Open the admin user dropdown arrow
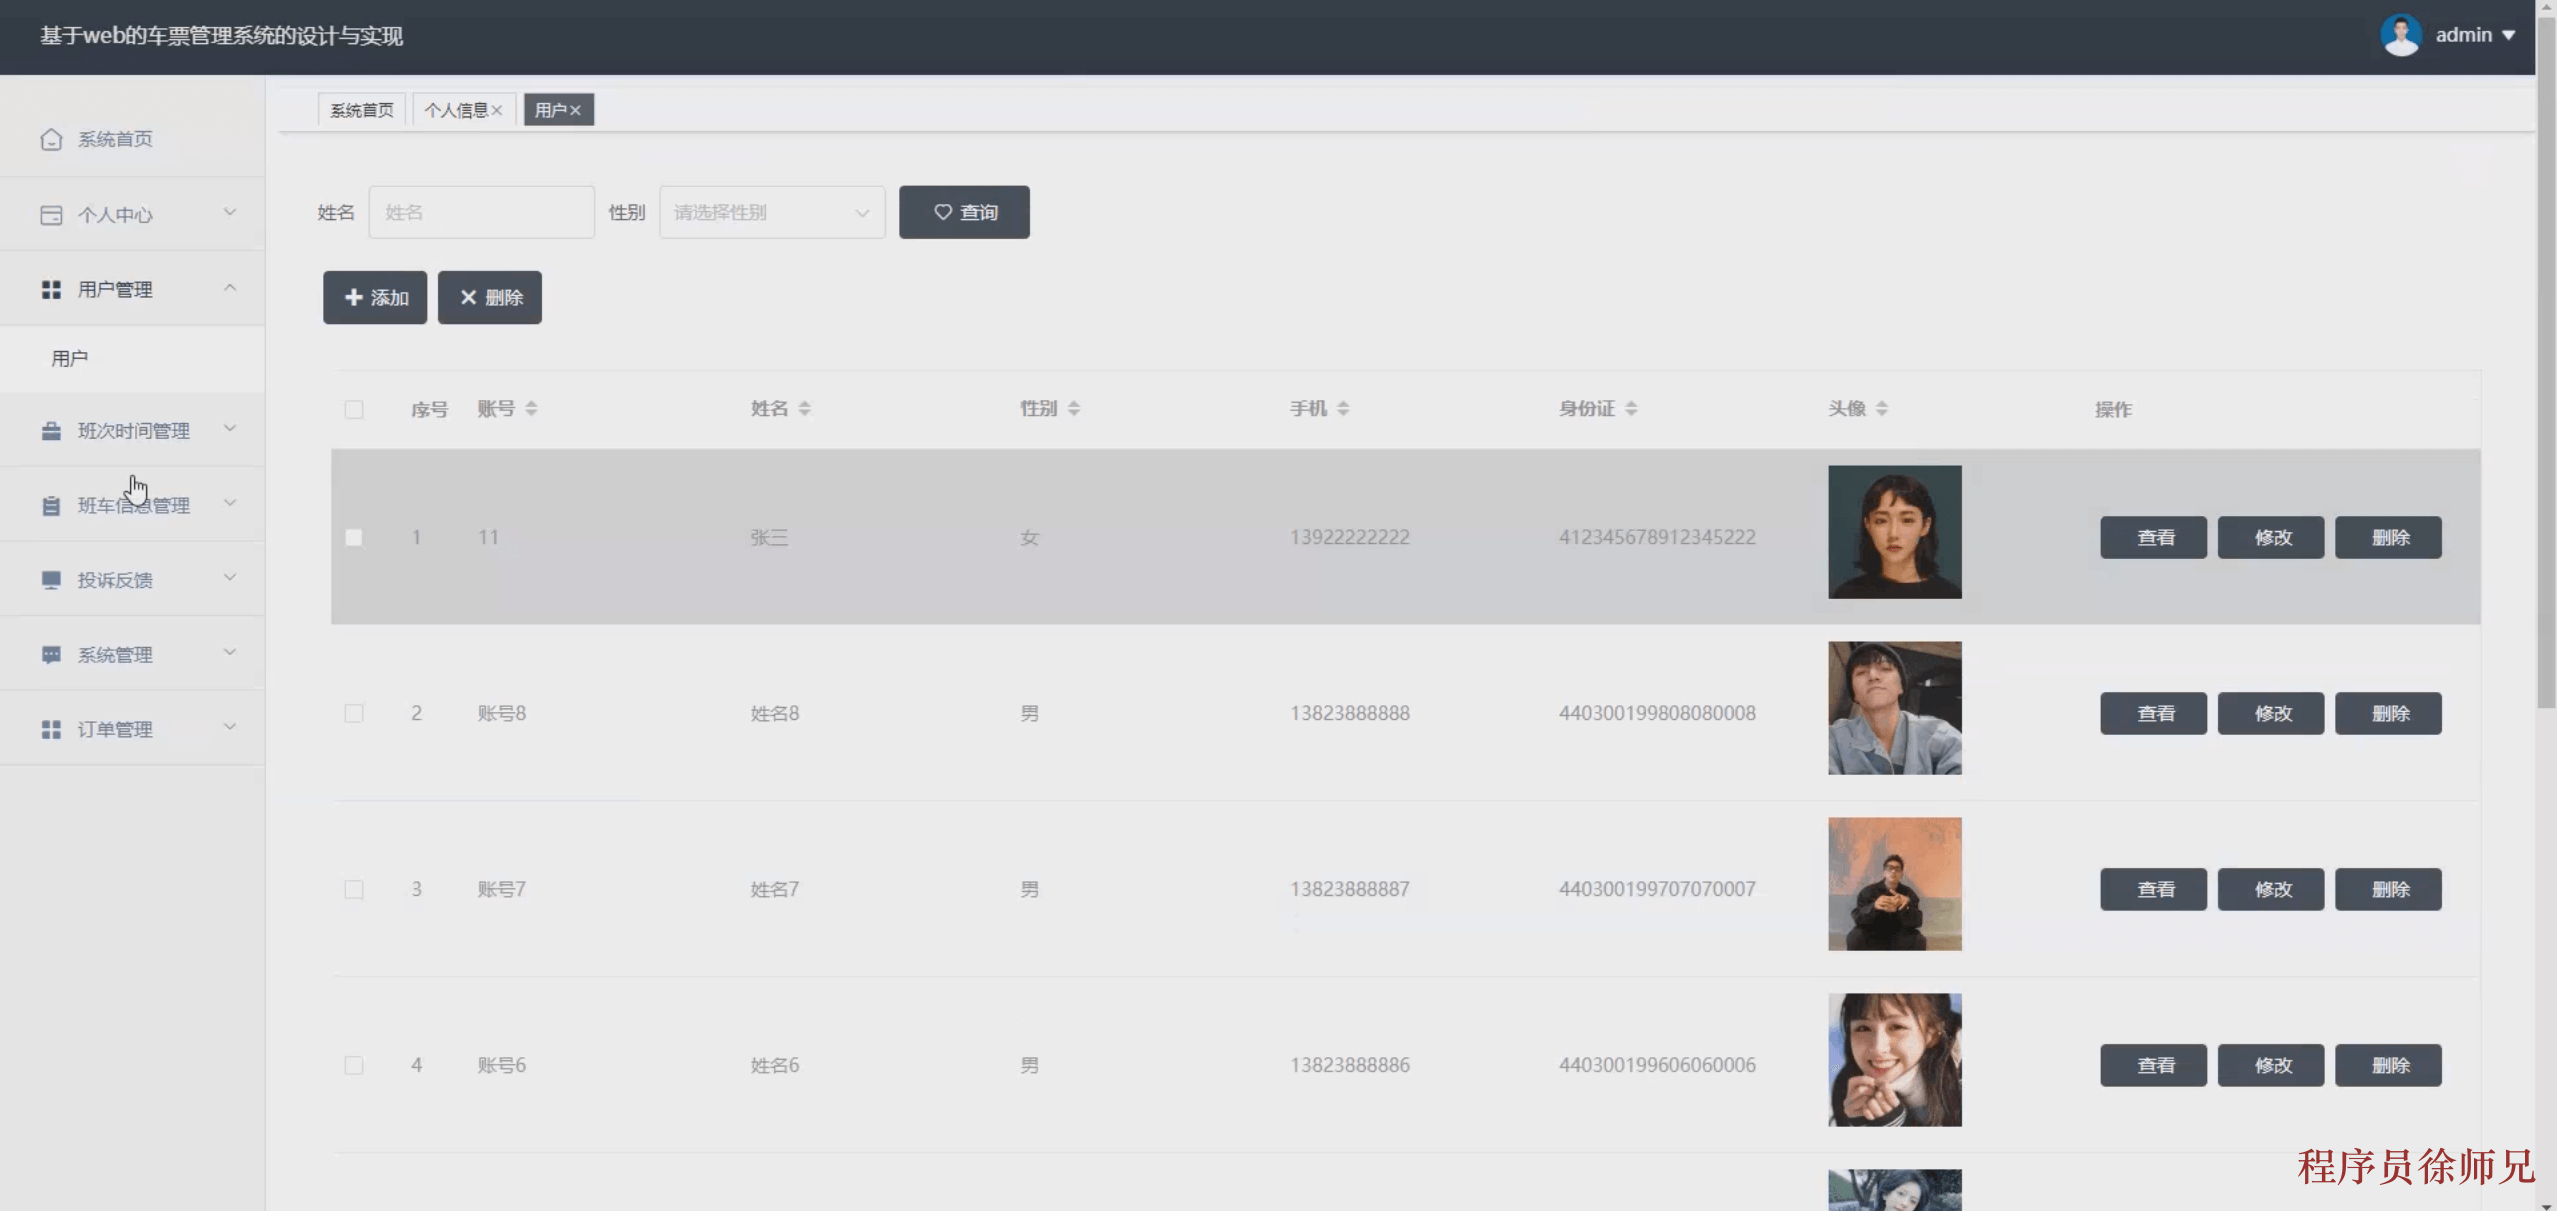2557x1211 pixels. click(2509, 35)
